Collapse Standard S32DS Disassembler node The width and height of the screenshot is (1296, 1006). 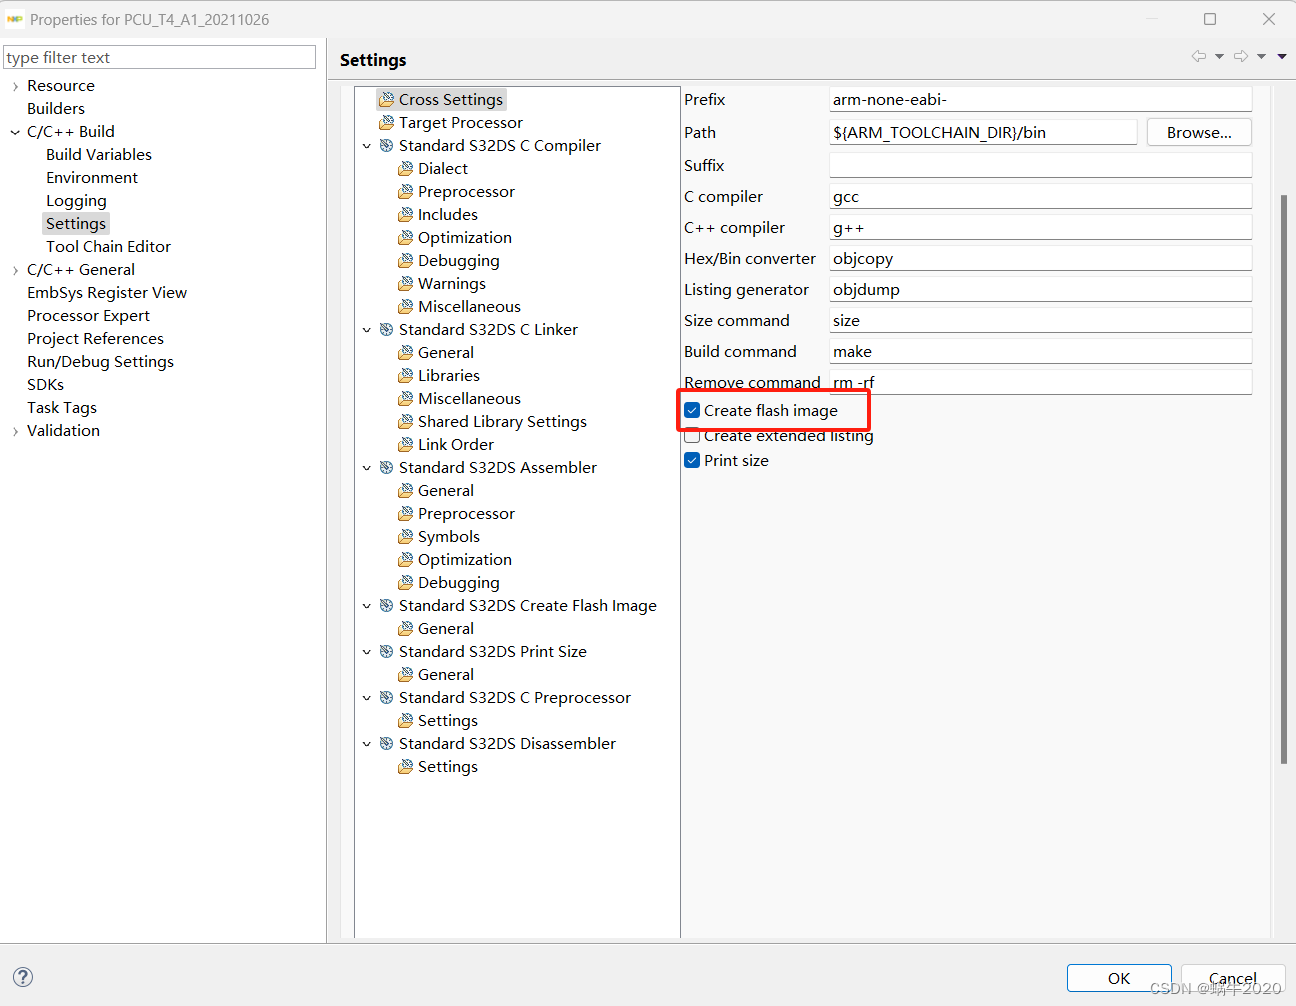pos(367,744)
